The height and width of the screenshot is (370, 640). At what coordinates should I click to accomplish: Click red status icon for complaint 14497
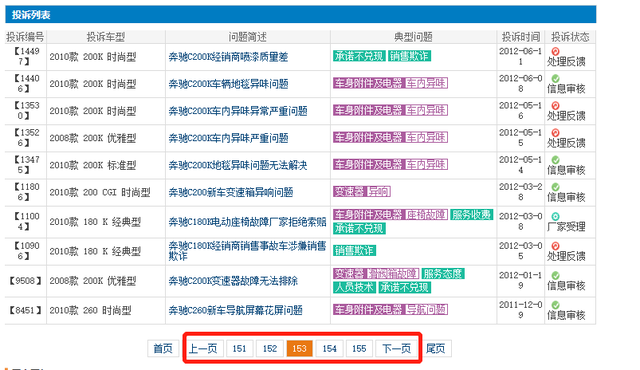point(555,51)
